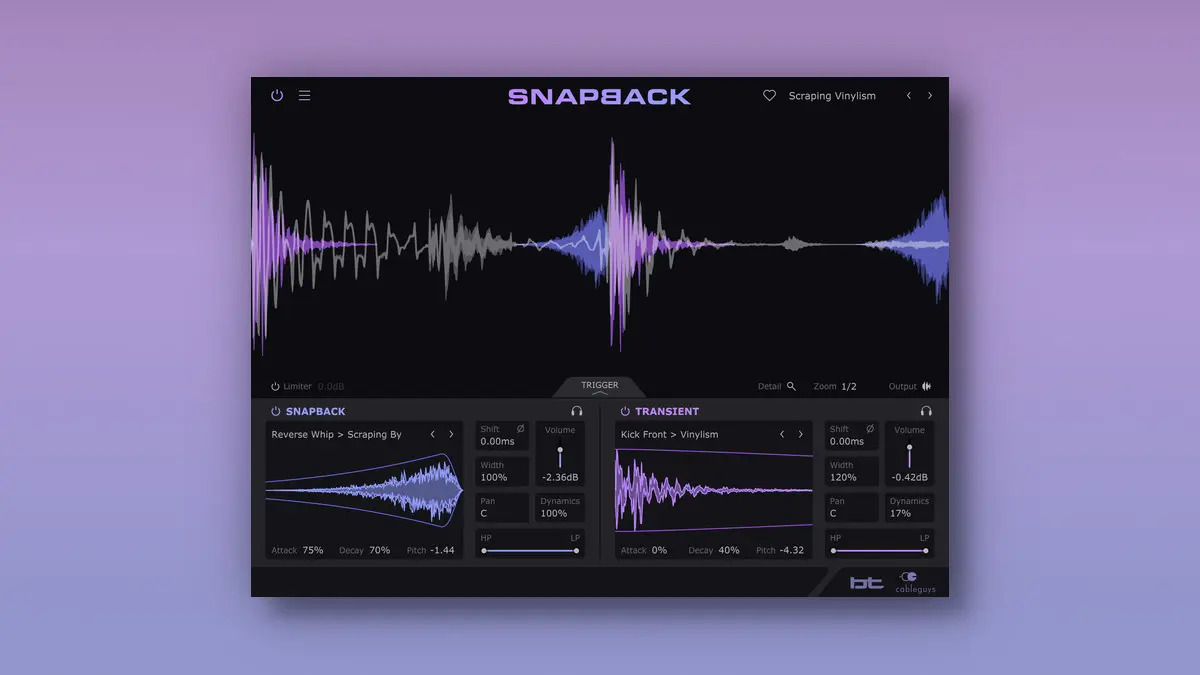Solo Snapback section with headphones icon
This screenshot has height=675, width=1200.
click(x=577, y=411)
